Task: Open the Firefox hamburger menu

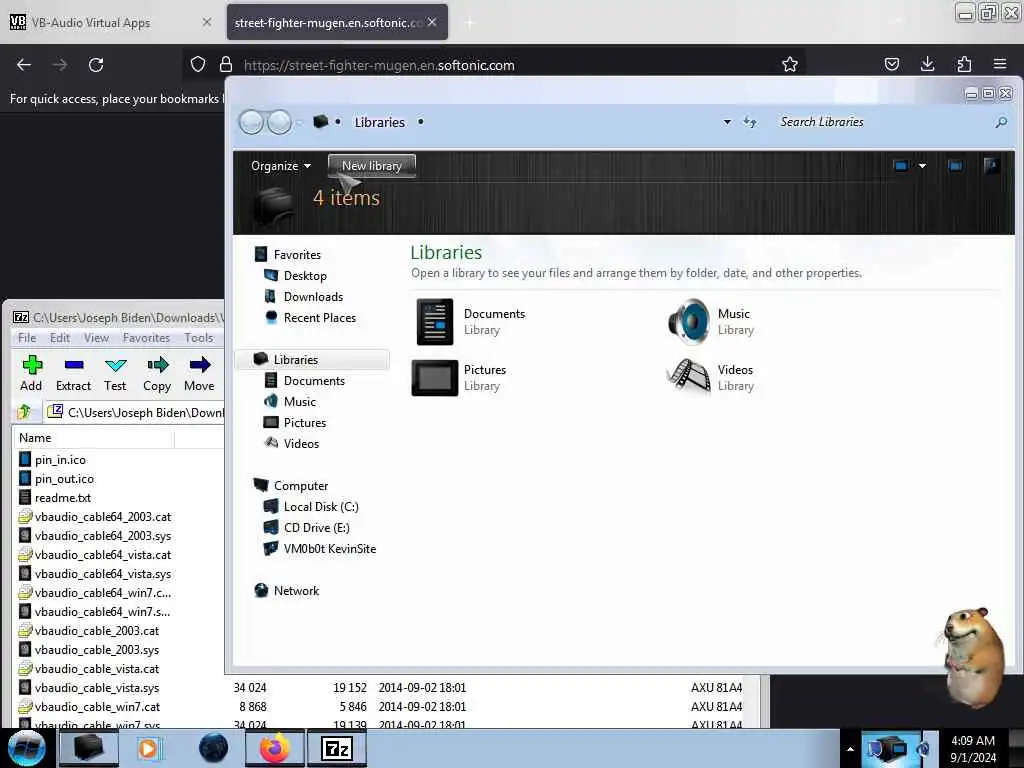Action: 1000,64
